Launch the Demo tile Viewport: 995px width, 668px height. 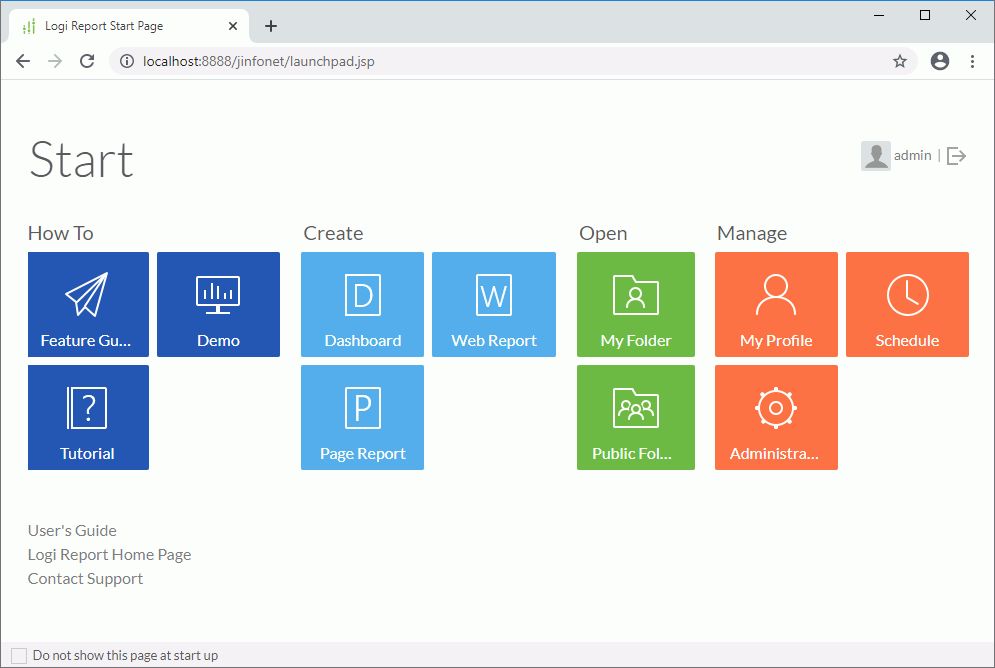point(218,304)
